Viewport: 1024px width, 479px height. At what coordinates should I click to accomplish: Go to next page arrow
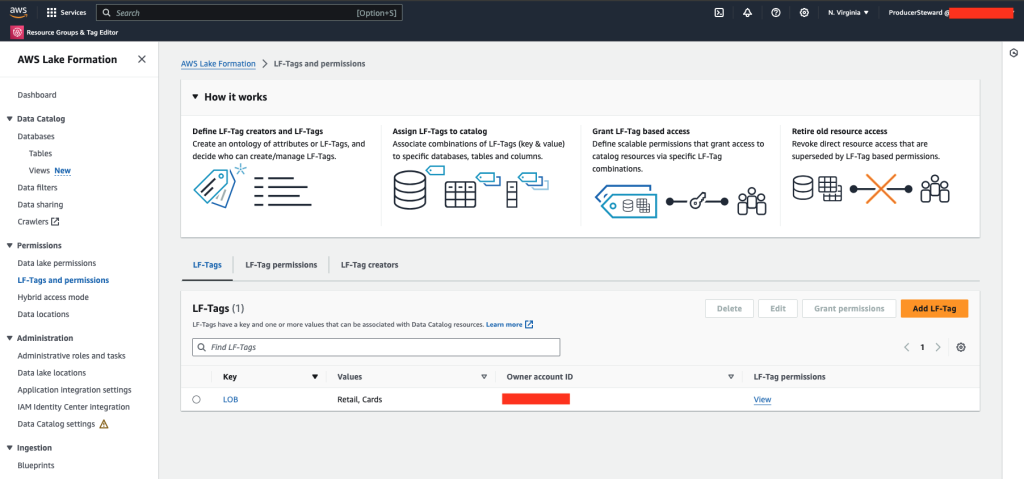tap(938, 347)
